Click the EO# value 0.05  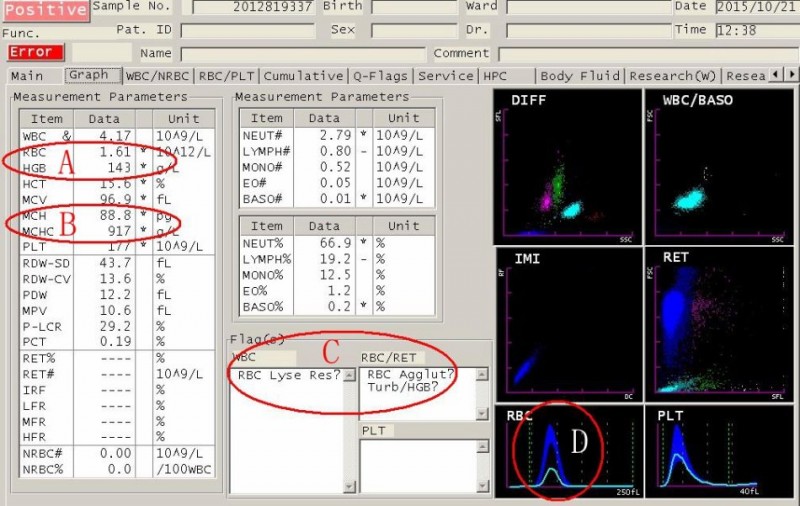tap(335, 183)
